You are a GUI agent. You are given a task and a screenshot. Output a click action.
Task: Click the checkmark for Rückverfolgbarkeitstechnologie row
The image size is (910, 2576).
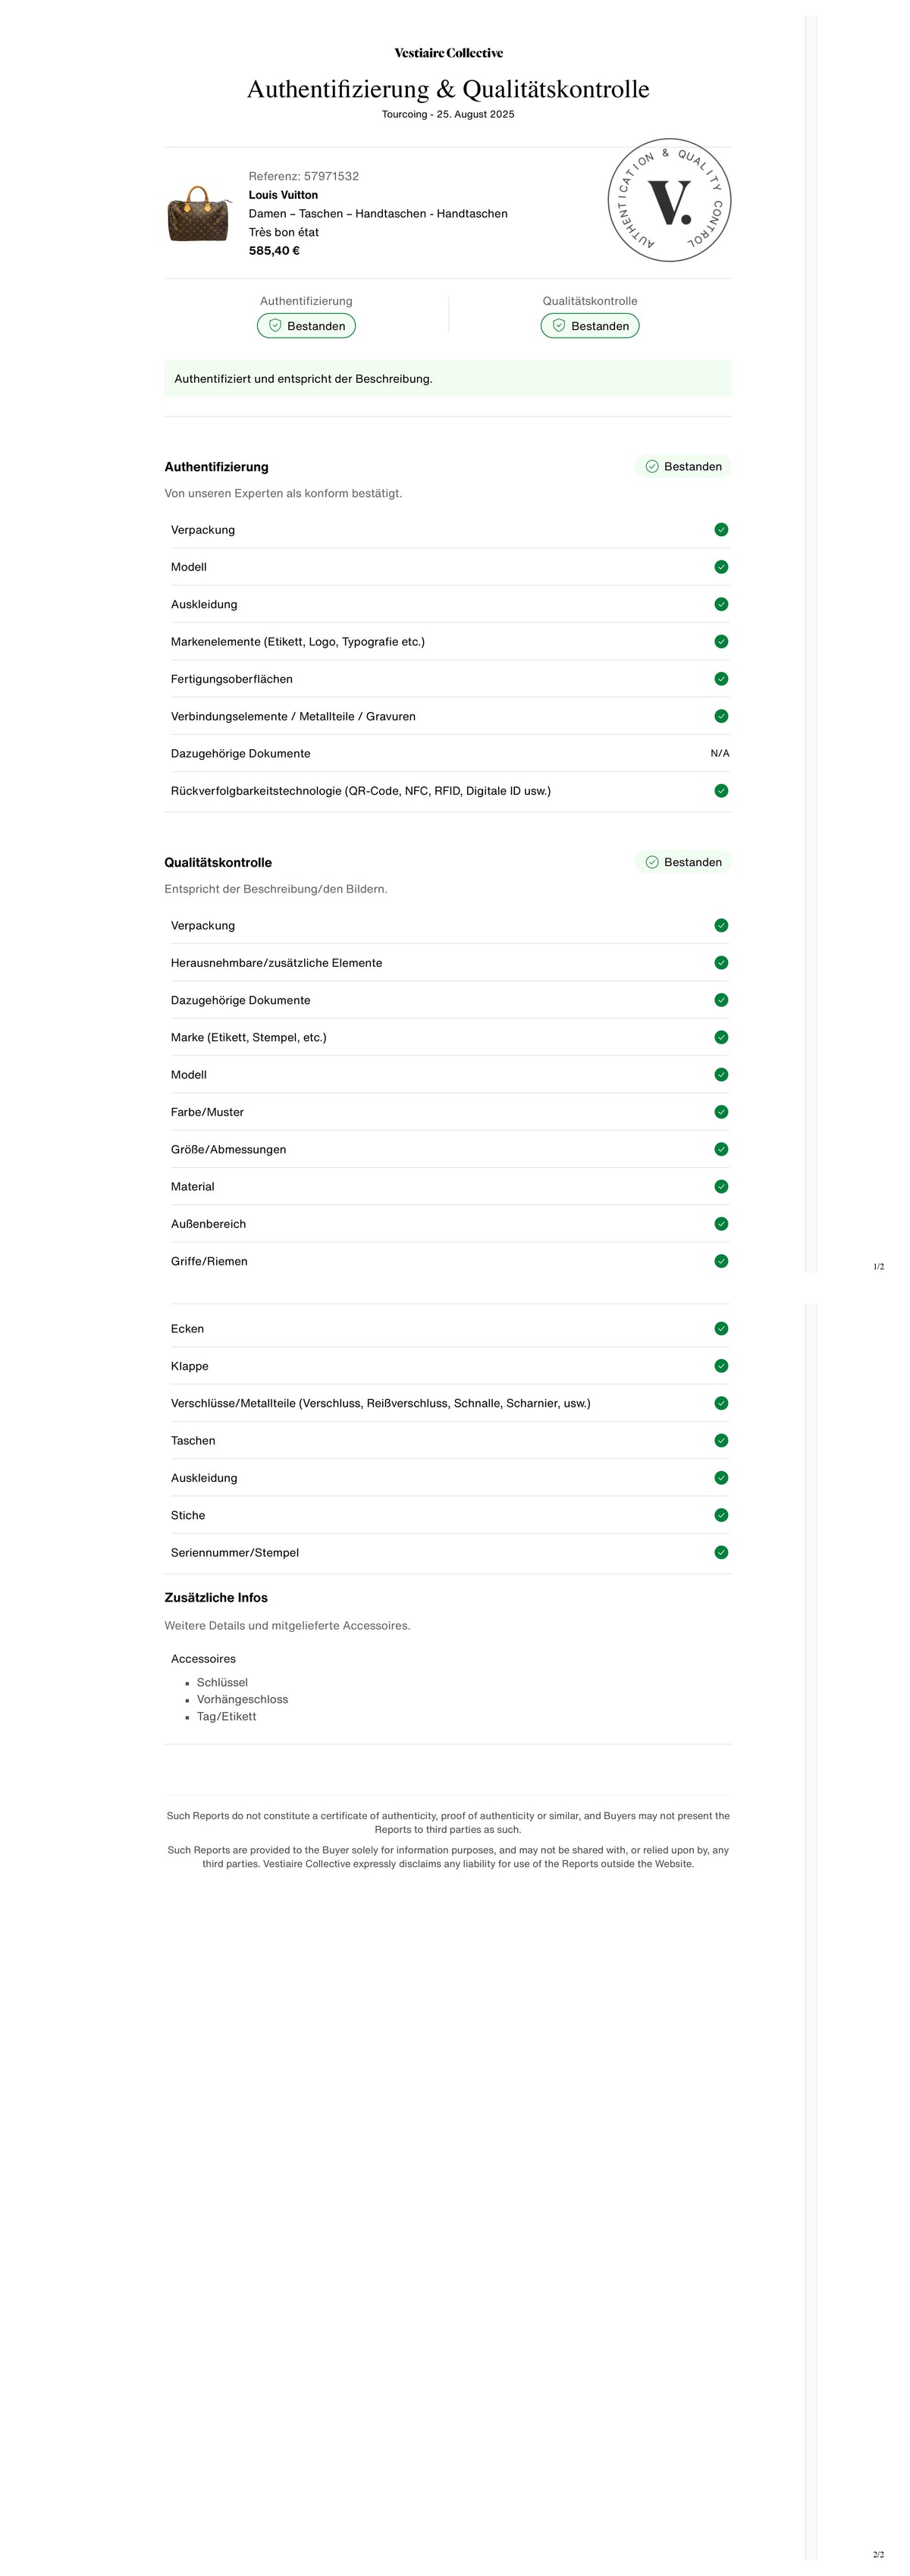721,791
